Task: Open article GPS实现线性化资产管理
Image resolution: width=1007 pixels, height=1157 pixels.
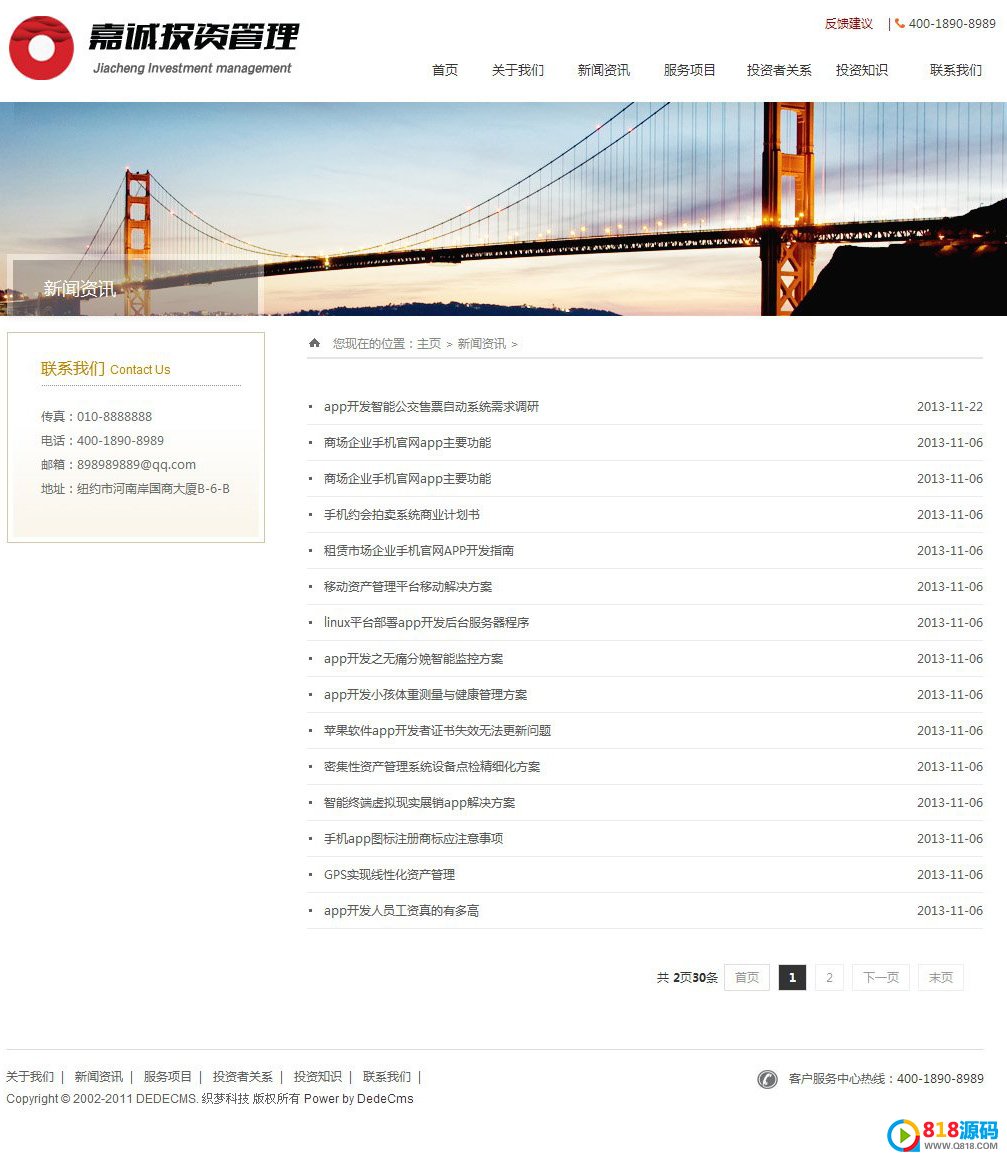Action: point(390,875)
